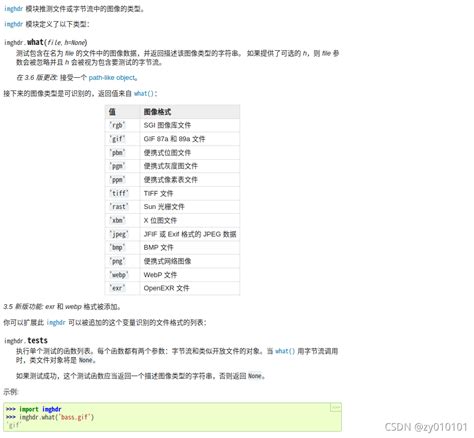Click the CSDN @zy010101 watermark
Screen dimensions: 474x438
click(426, 427)
